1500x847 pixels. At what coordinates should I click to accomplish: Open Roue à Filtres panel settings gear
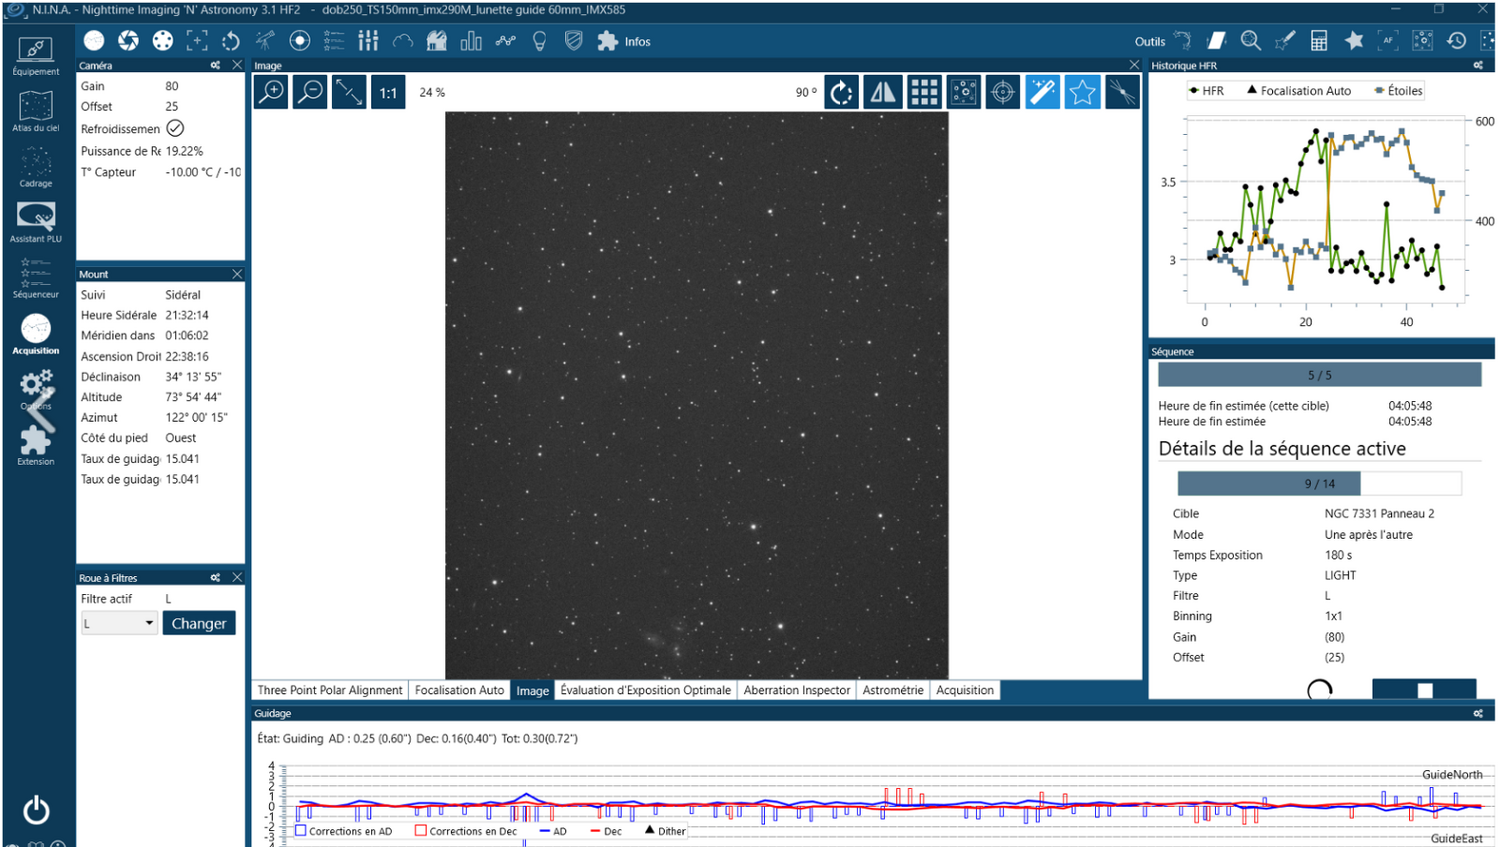(215, 577)
